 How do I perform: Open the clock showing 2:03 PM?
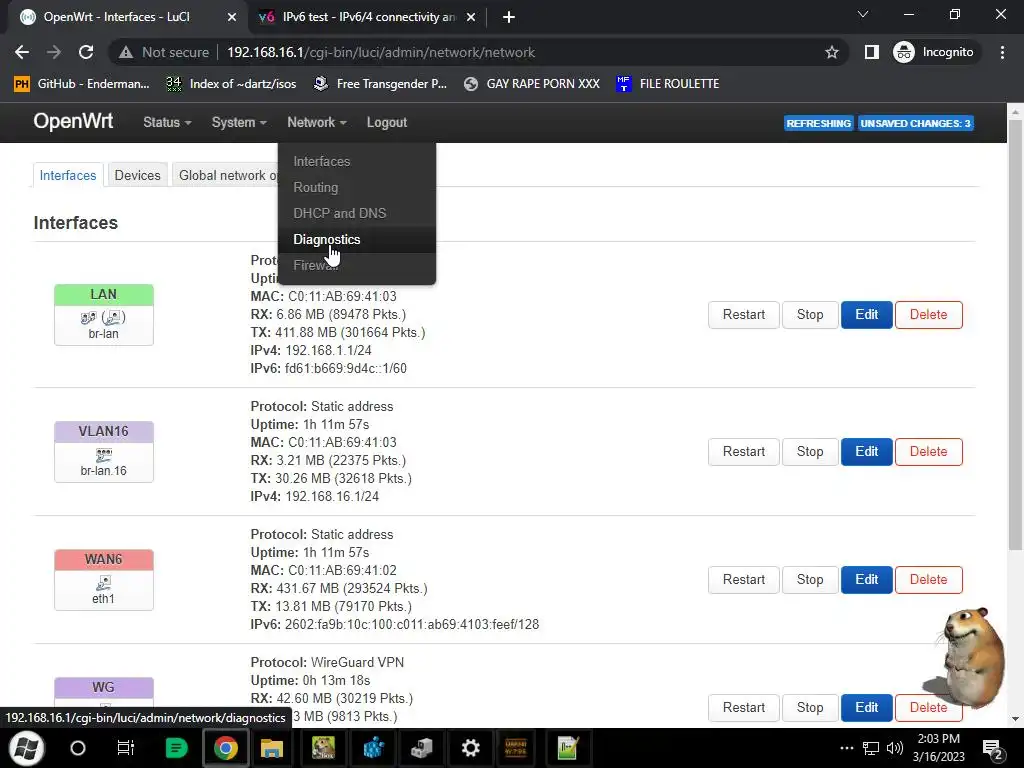pos(938,748)
